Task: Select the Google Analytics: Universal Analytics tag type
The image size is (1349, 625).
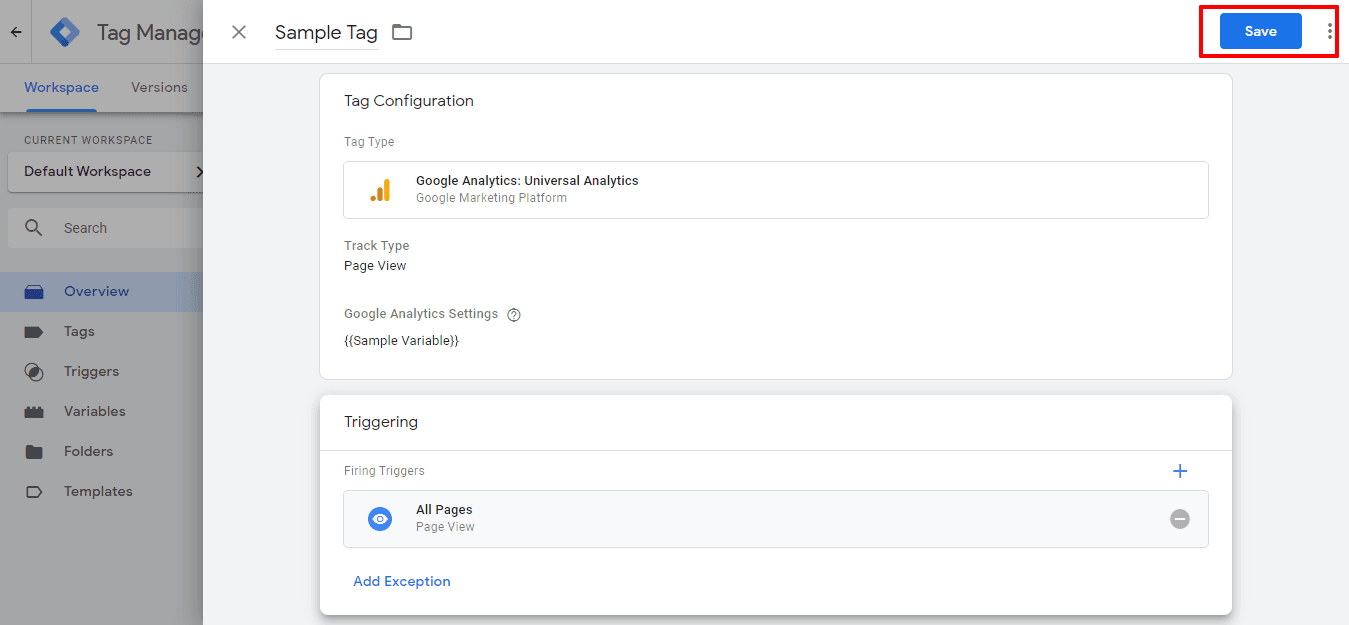Action: click(775, 190)
